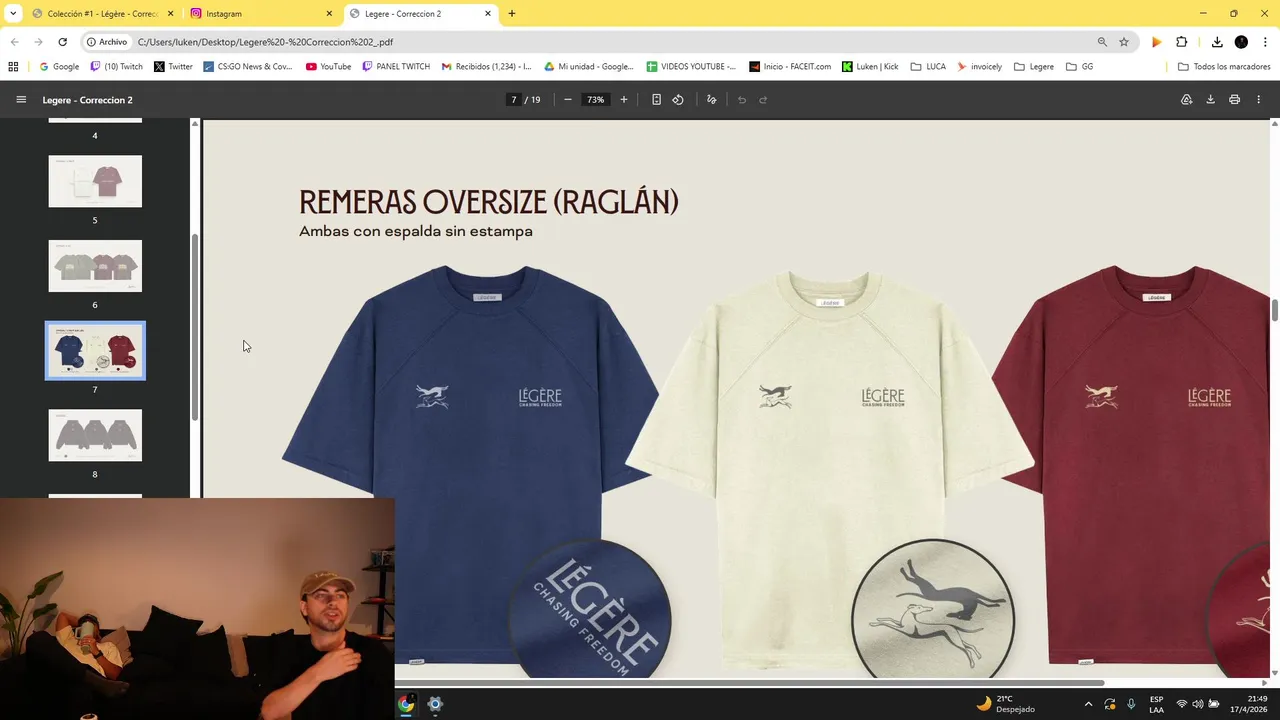Viewport: 1280px width, 720px height.
Task: Open the Chrome three-dot menu
Action: (x=1265, y=42)
